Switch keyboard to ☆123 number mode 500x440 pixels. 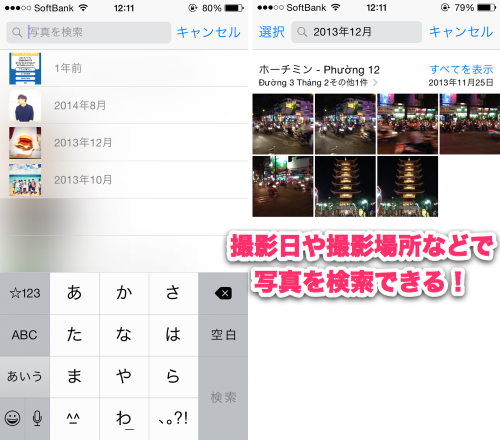[25, 293]
